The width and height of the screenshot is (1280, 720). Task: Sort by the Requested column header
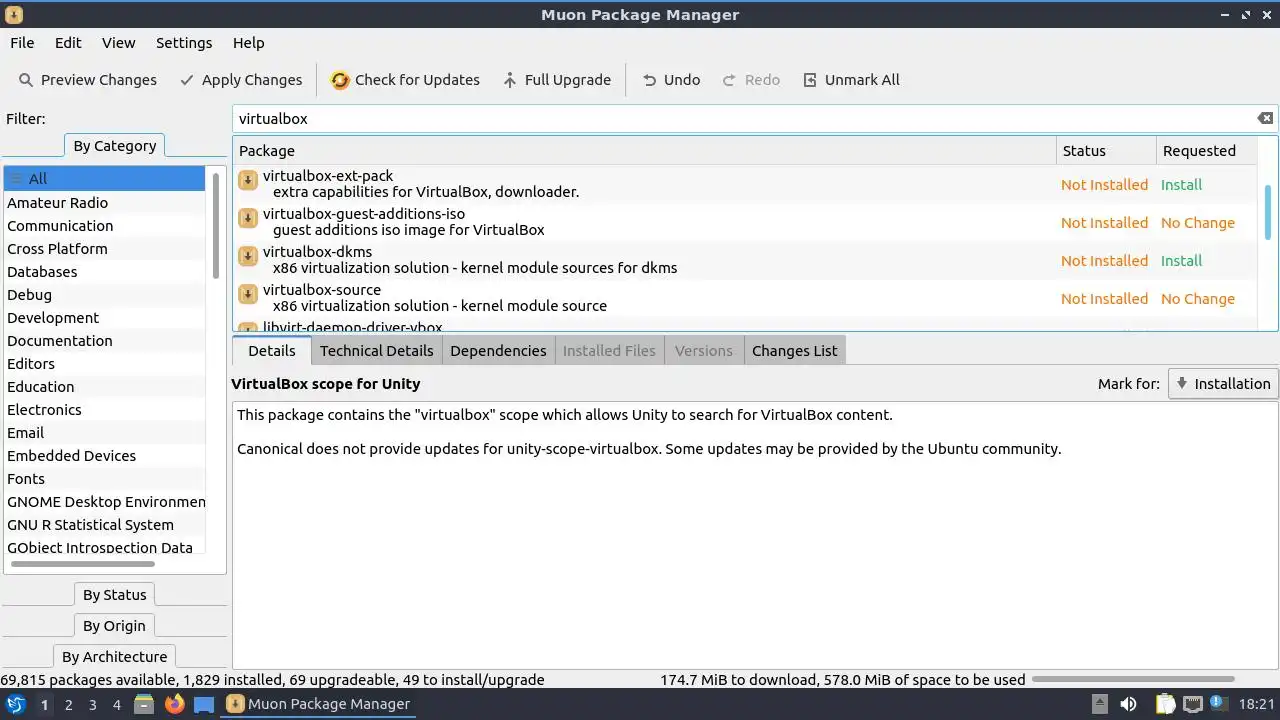coord(1206,151)
